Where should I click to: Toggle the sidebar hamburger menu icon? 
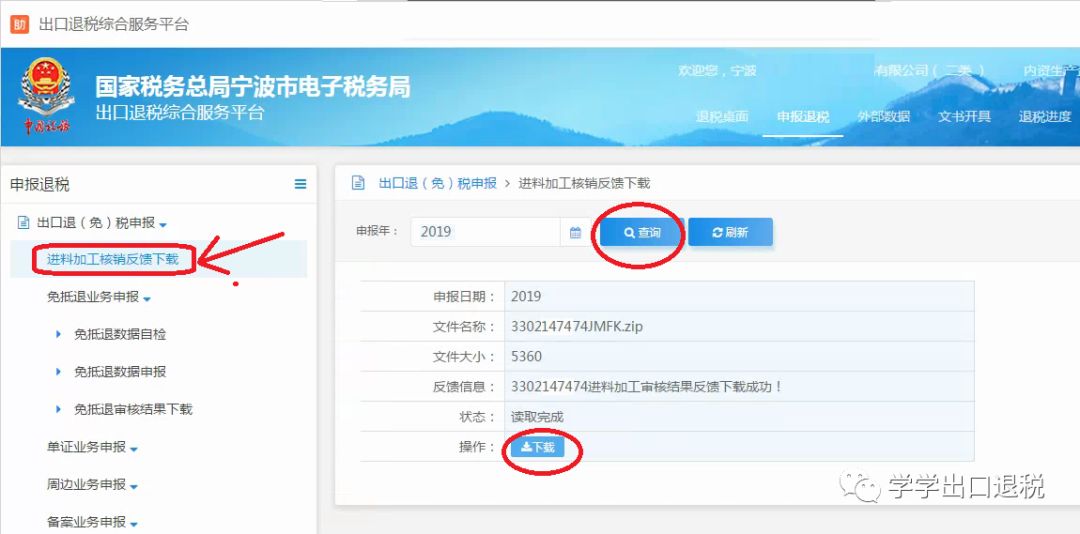pos(300,184)
